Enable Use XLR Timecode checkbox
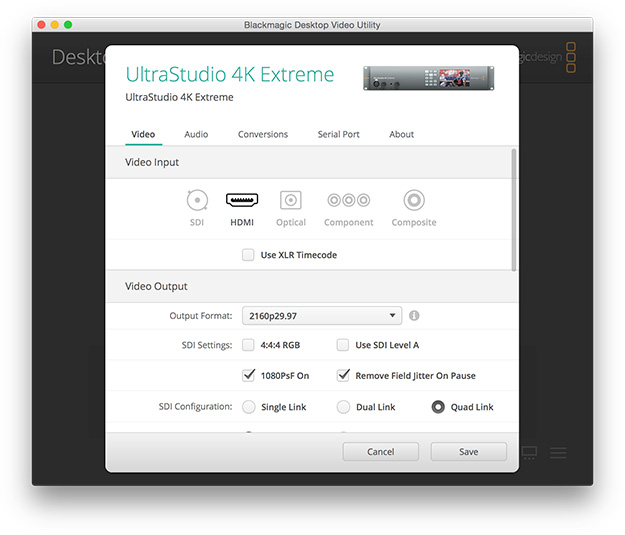This screenshot has height=535, width=625. point(248,255)
